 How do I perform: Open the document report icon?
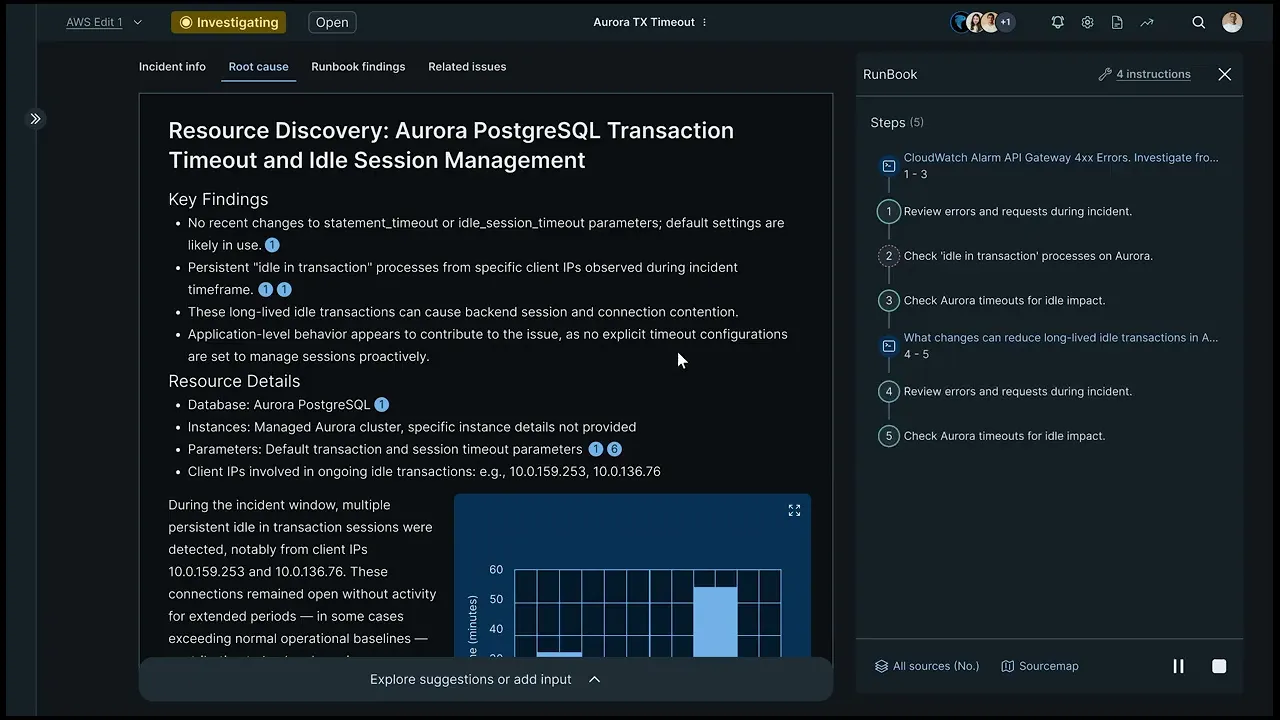[1117, 22]
